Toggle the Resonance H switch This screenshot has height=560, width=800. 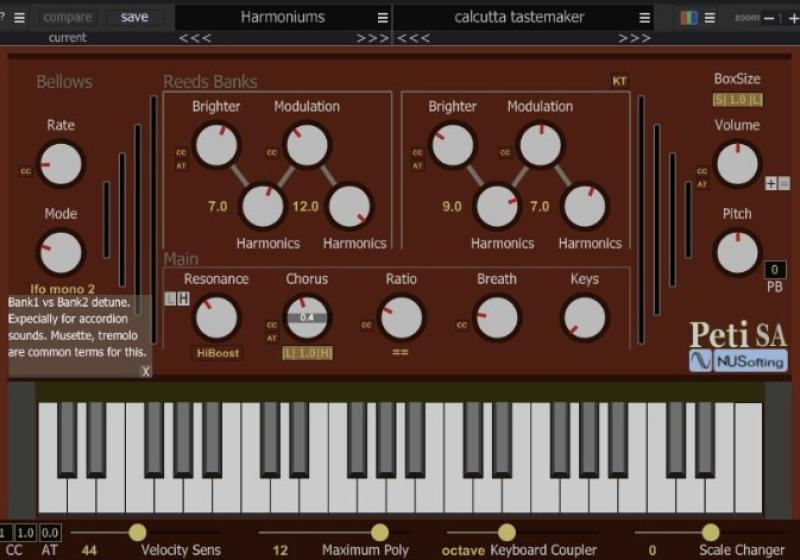tap(183, 299)
